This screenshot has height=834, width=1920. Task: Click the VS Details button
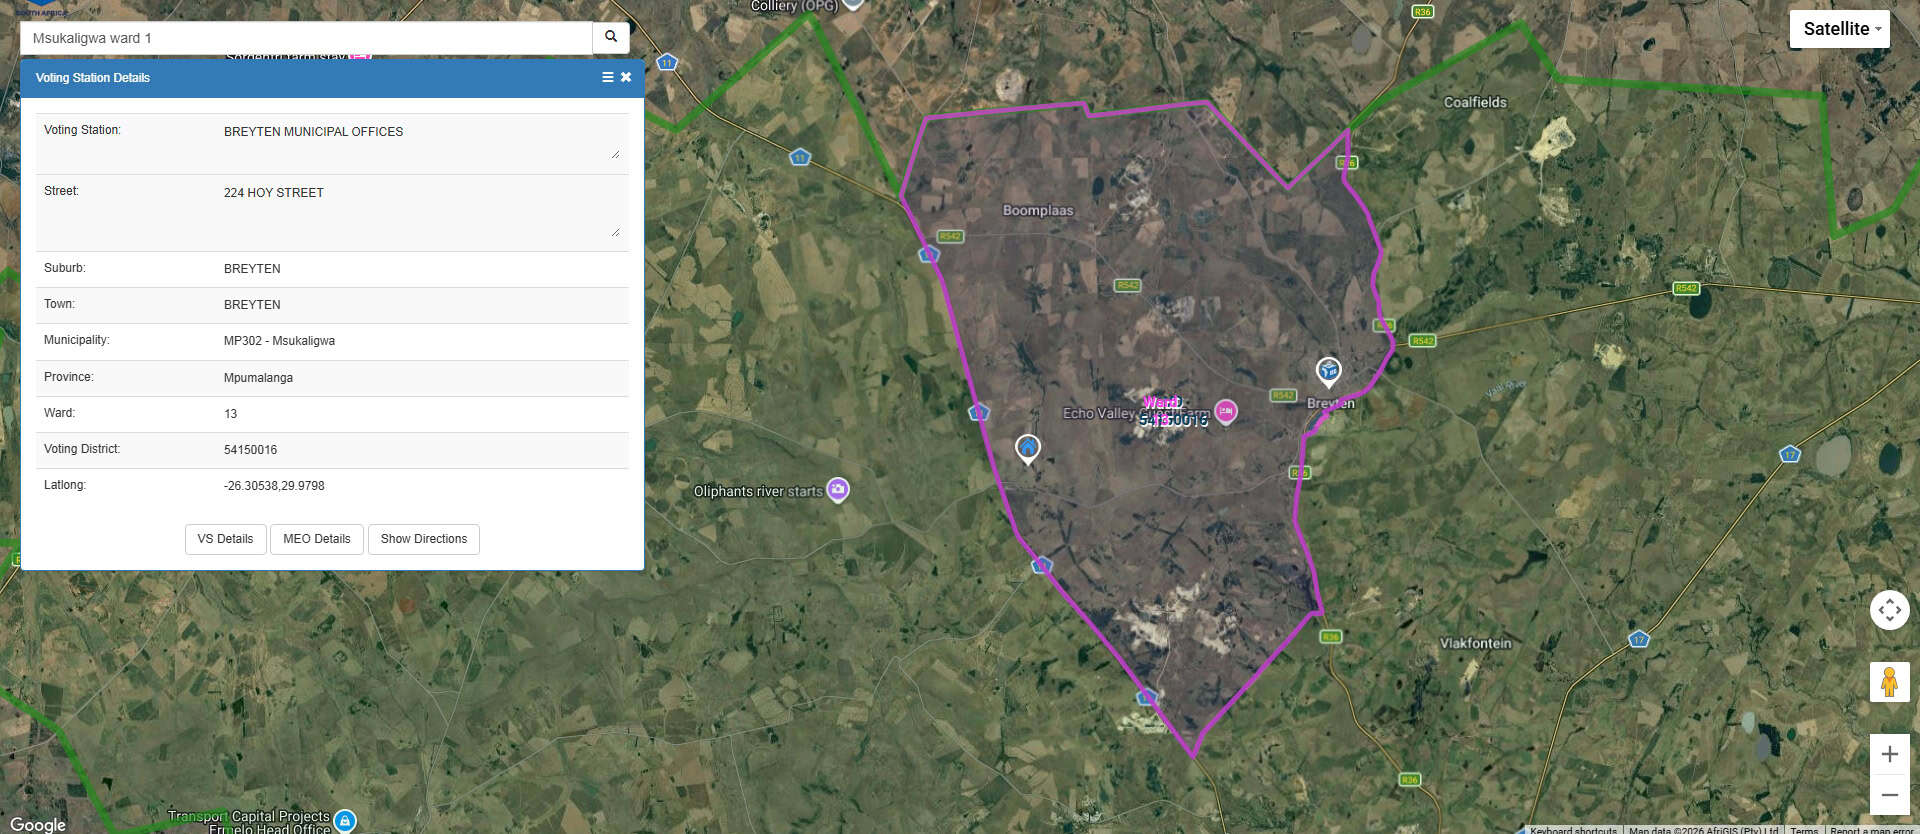pos(225,539)
